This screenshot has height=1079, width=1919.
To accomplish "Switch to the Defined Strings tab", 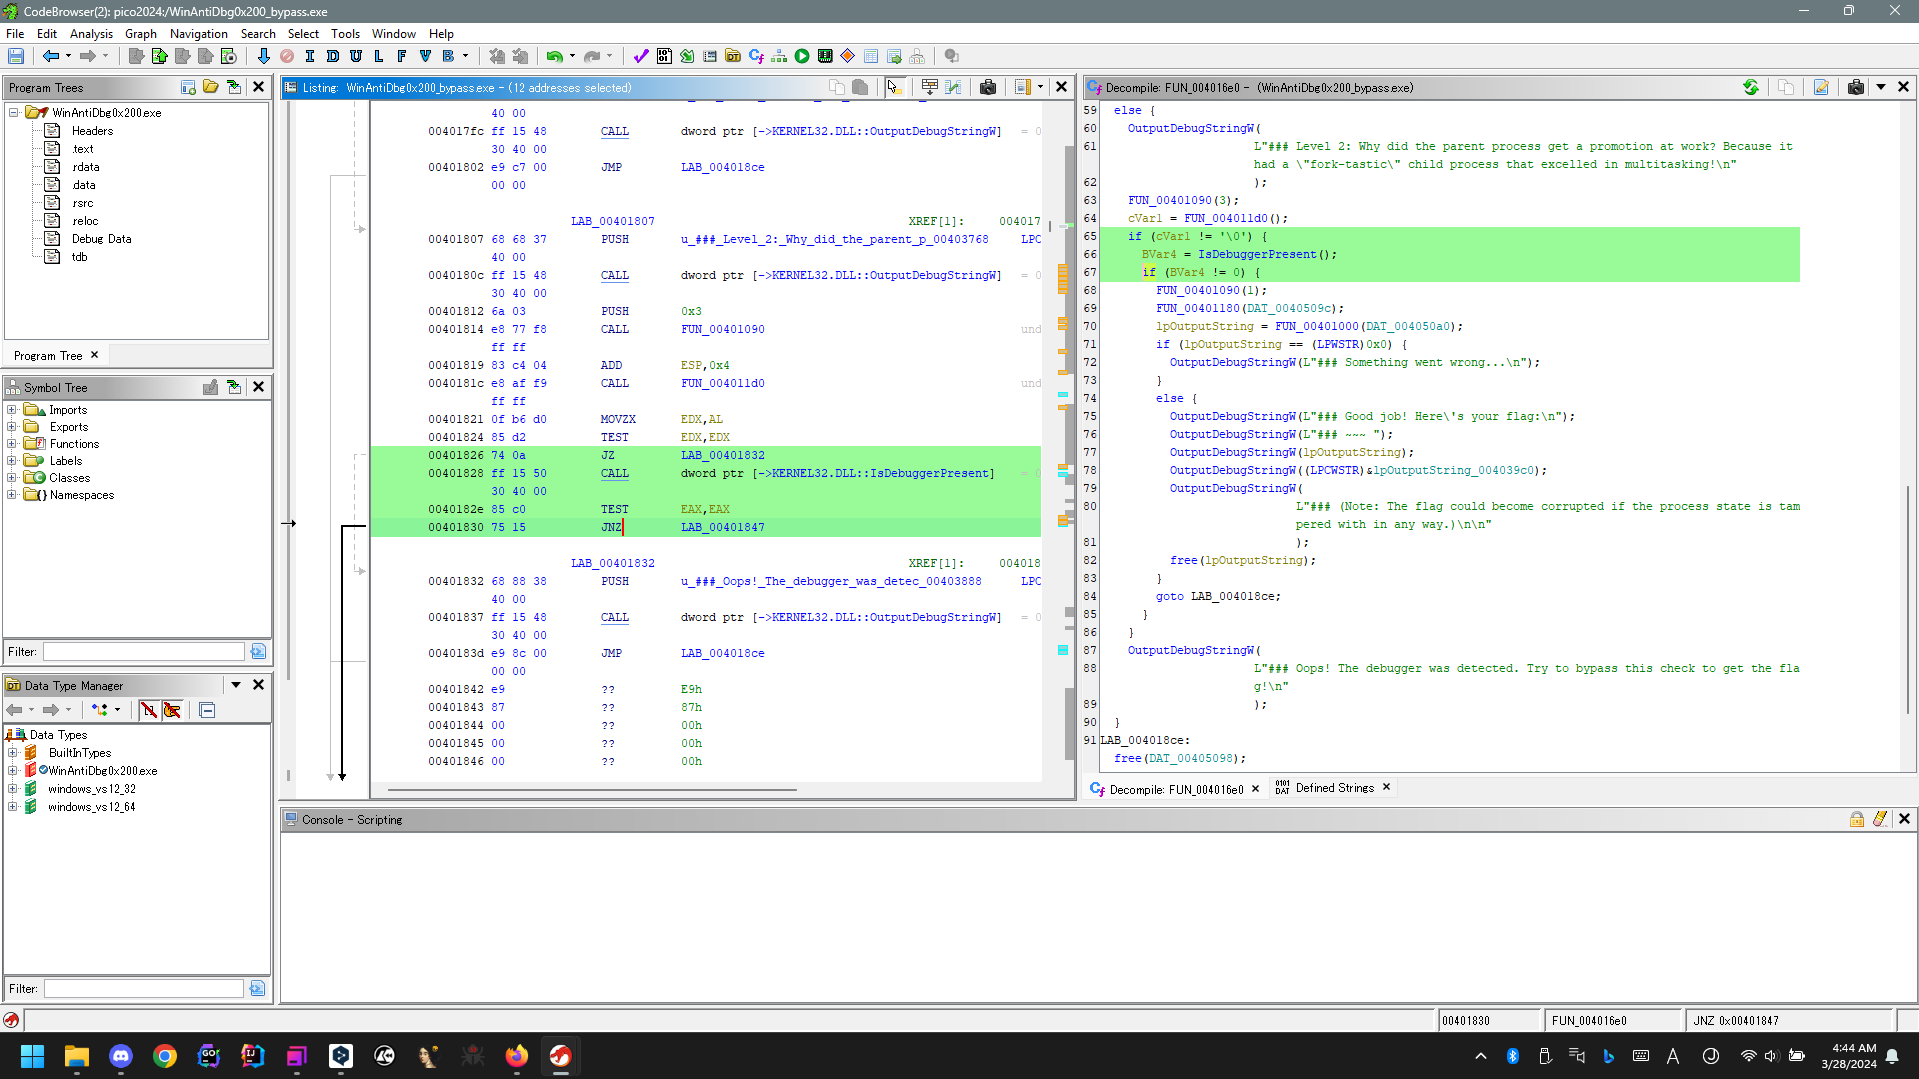I will tap(1334, 788).
